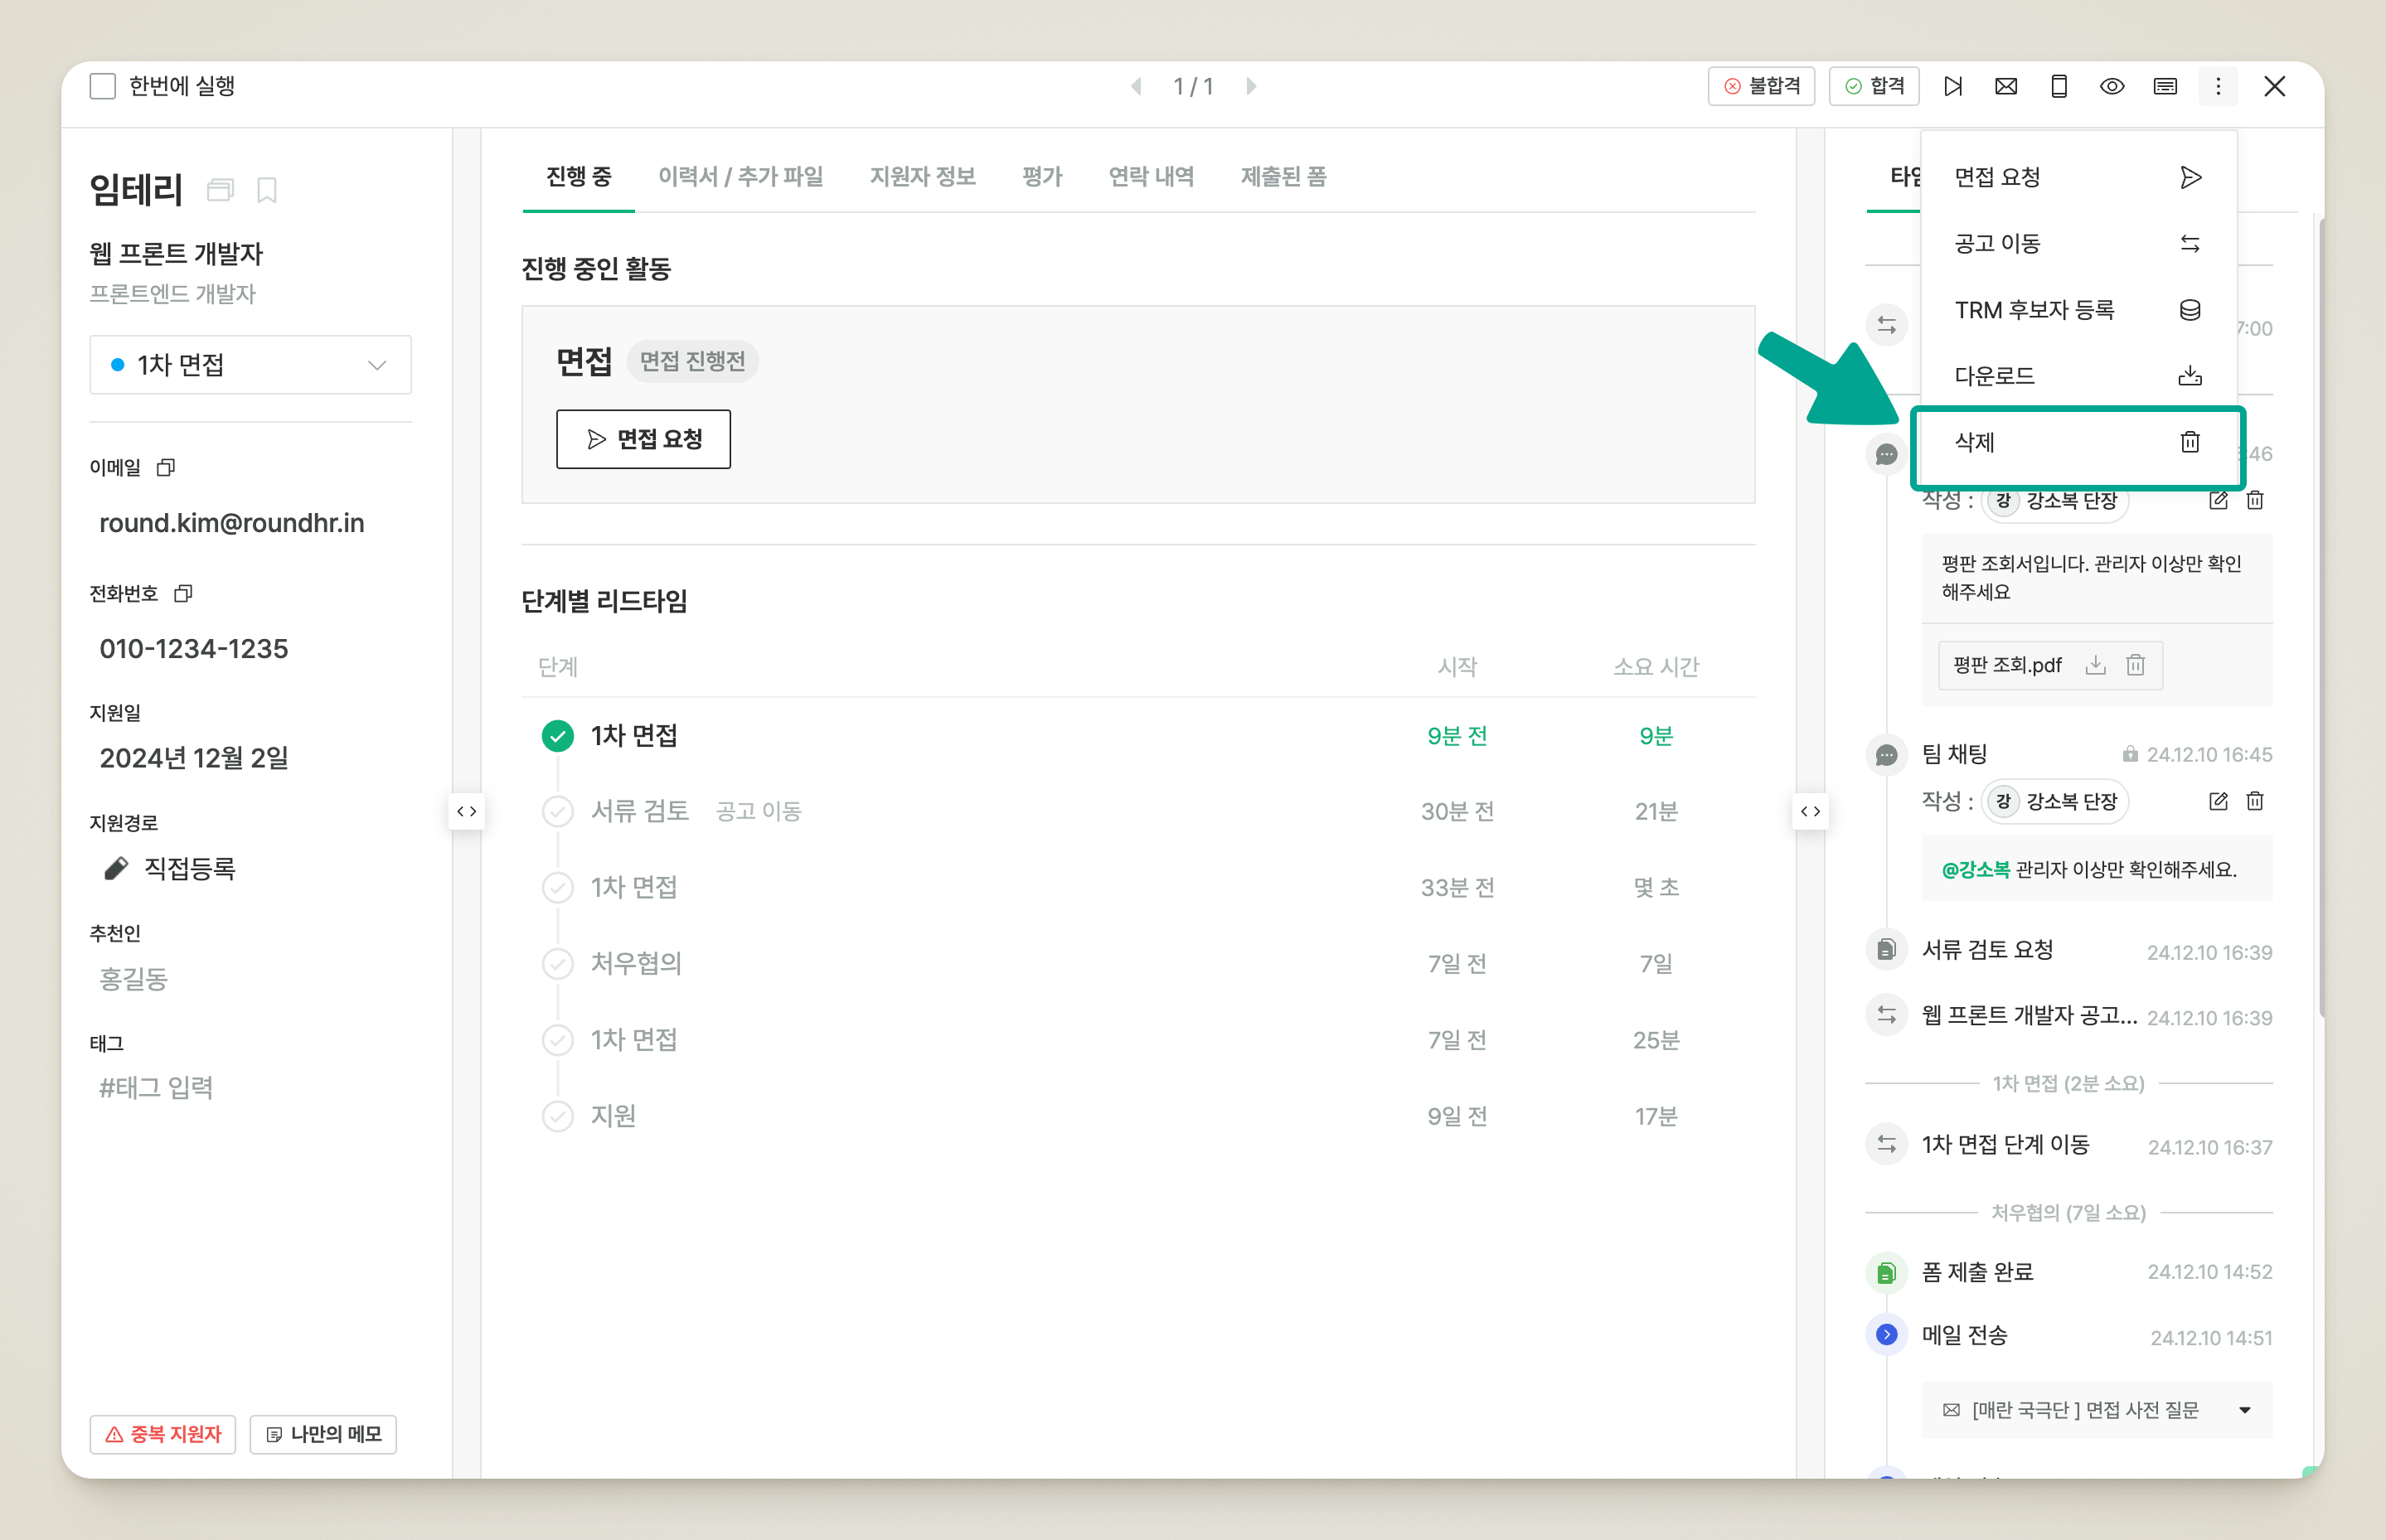This screenshot has height=1540, width=2386.
Task: Download the 평판 조회.pdf attachment
Action: (2095, 665)
